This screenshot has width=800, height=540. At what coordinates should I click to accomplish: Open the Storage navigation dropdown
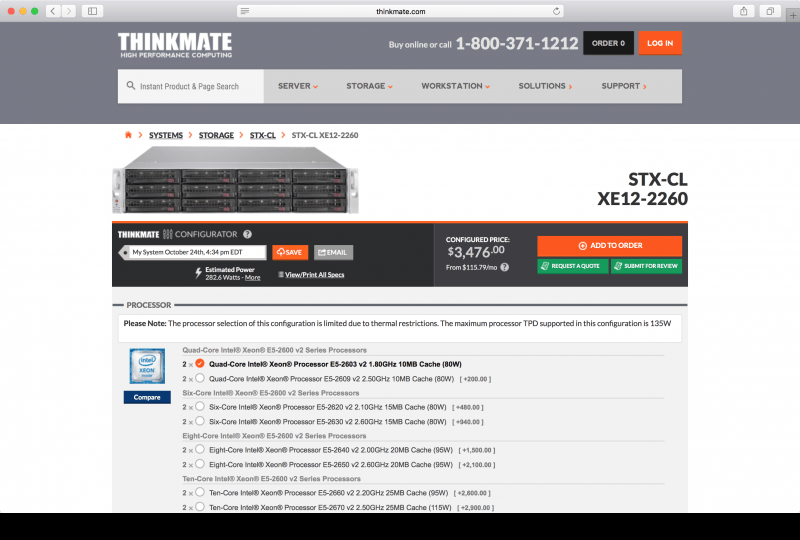pyautogui.click(x=369, y=86)
